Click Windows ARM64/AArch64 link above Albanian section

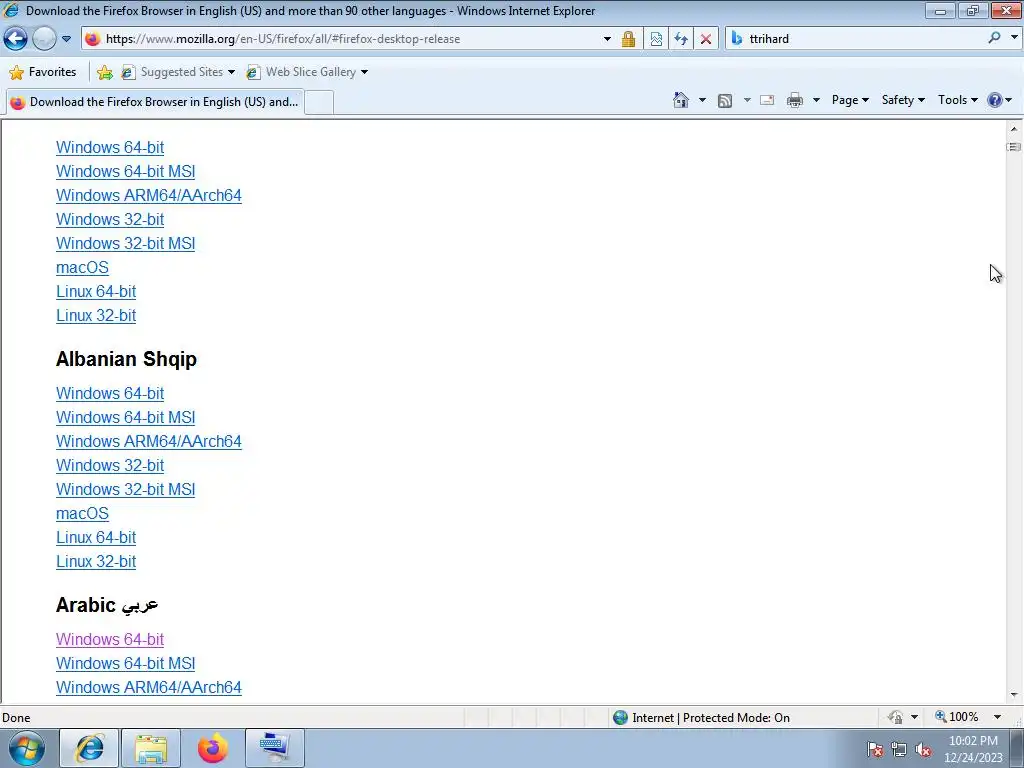coord(149,195)
